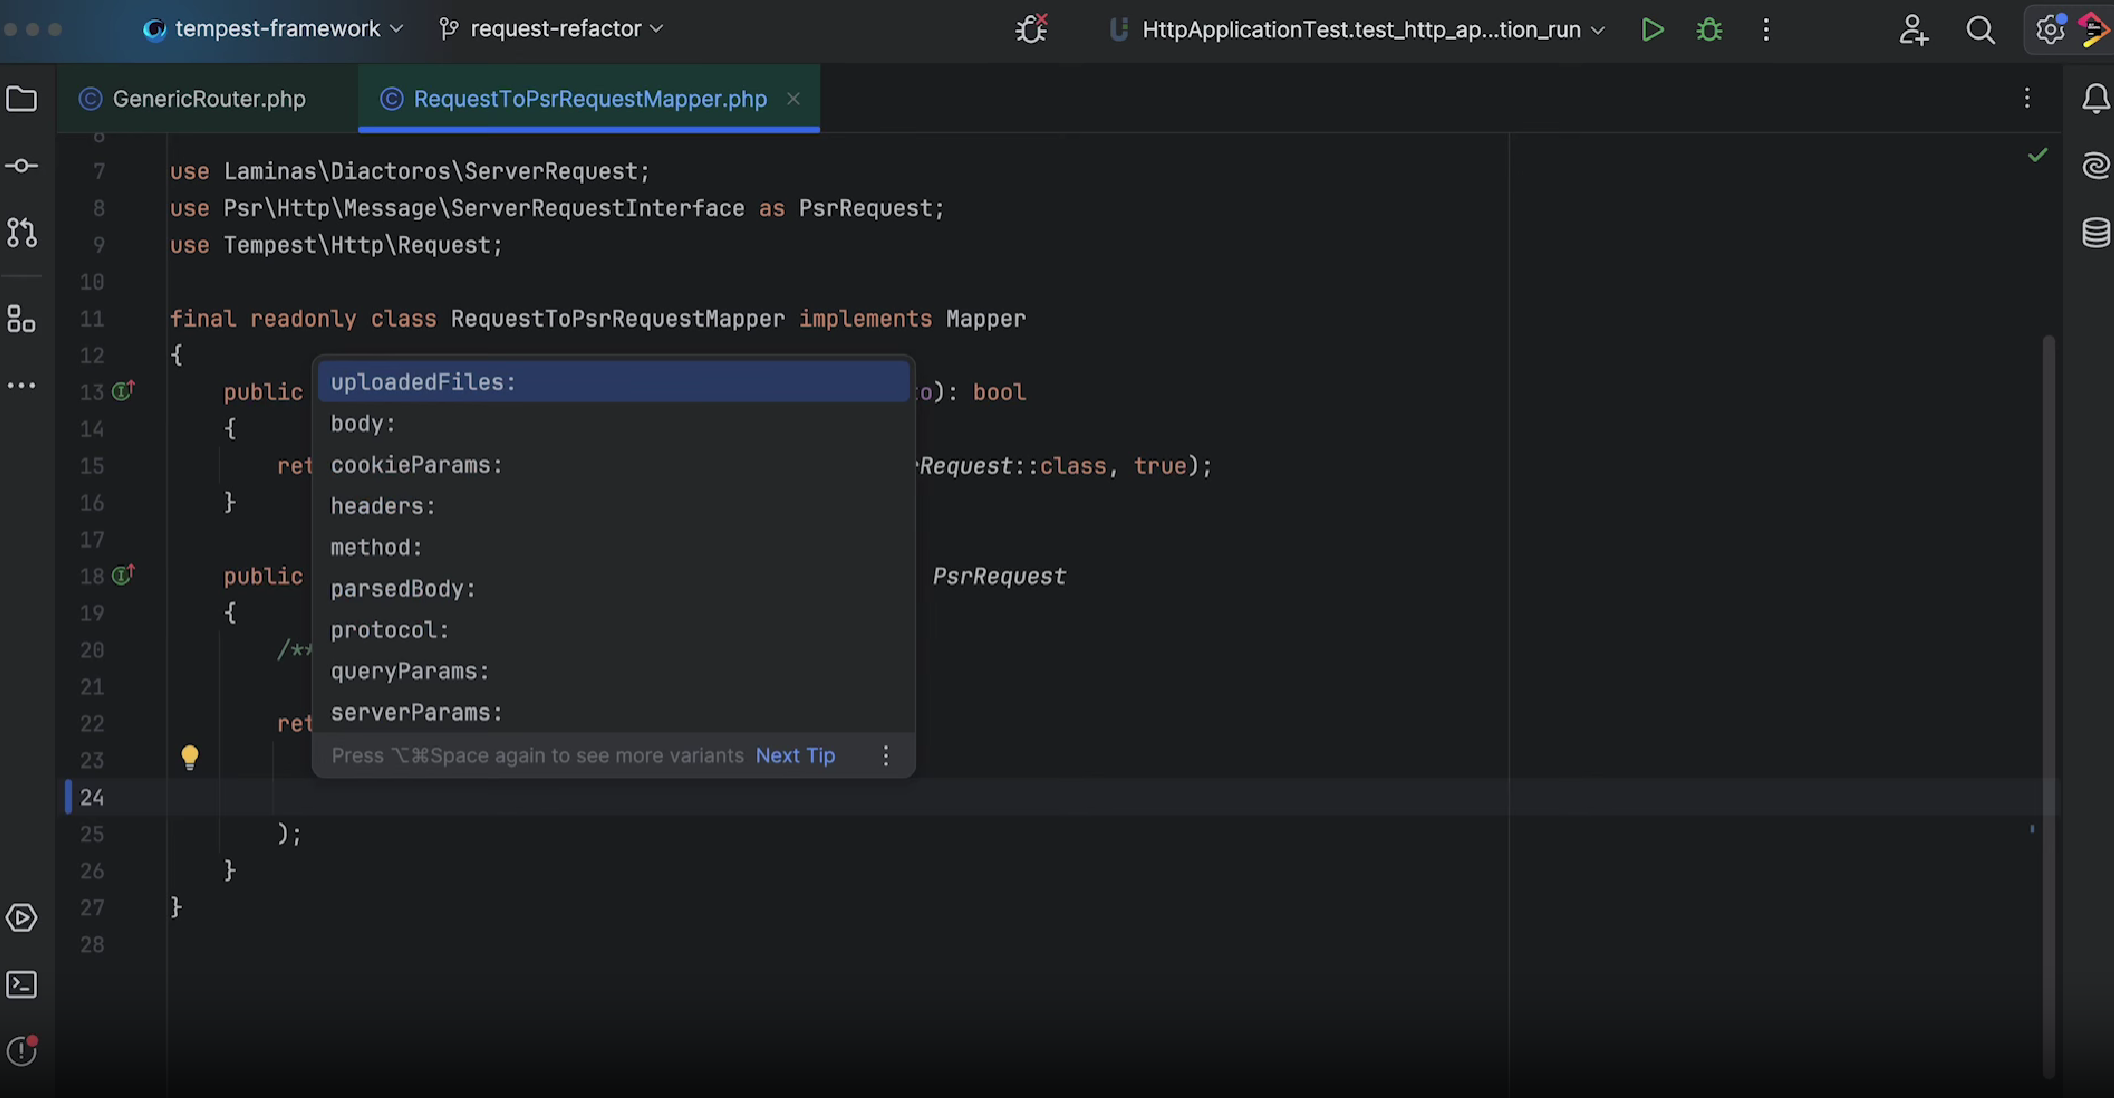Viewport: 2114px width, 1098px height.
Task: Switch to the GenericRouter.php tab
Action: (x=208, y=99)
